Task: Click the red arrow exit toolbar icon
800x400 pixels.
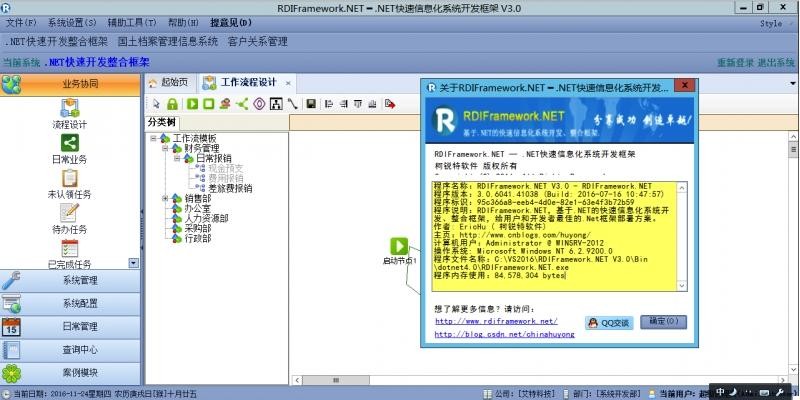Action: tap(390, 104)
